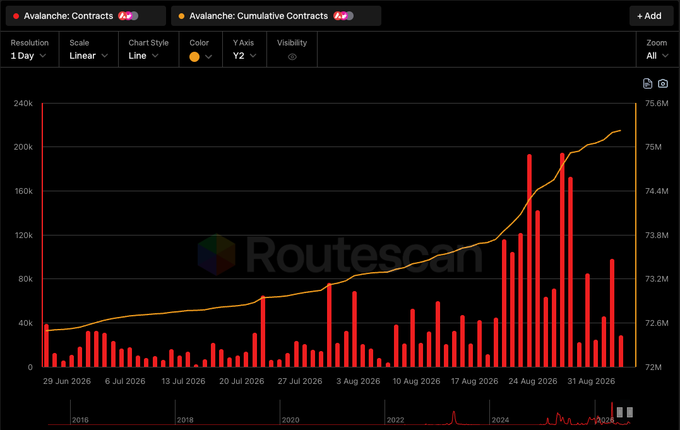Take chart screenshot with camera icon
Viewport: 680px width, 430px height.
(x=663, y=84)
